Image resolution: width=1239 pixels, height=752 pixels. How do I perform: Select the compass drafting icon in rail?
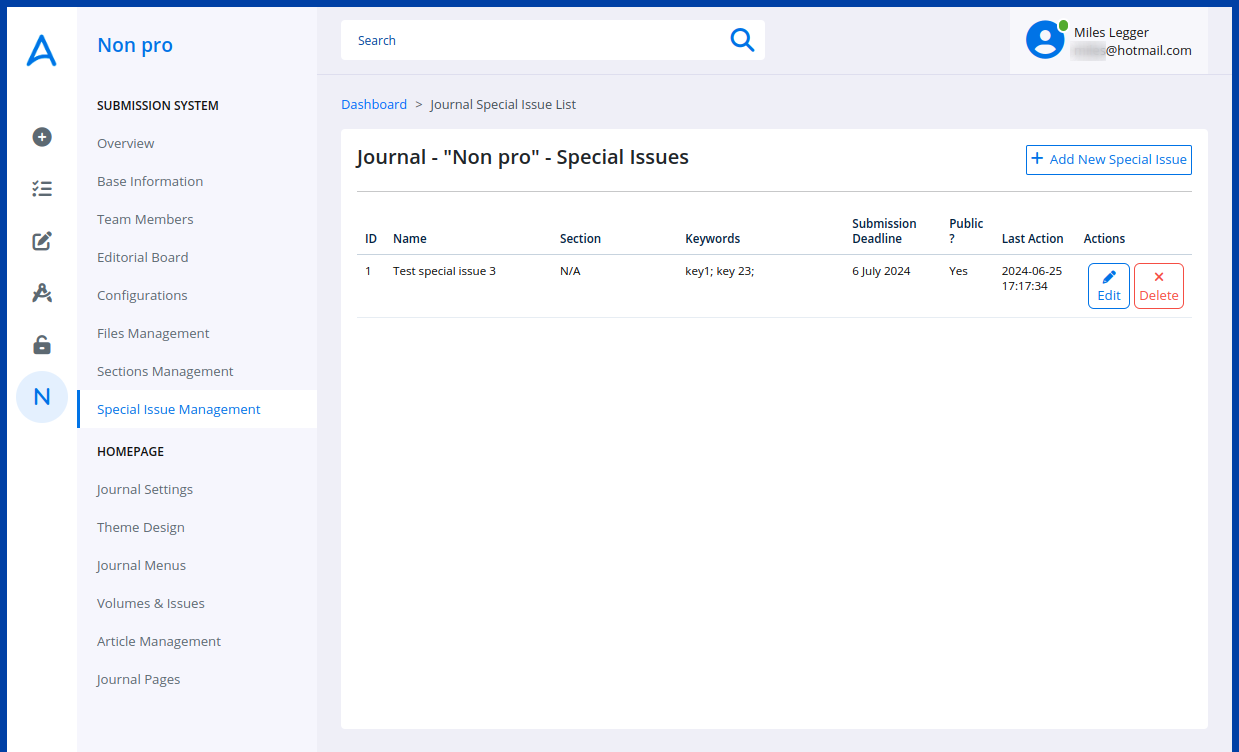(42, 293)
